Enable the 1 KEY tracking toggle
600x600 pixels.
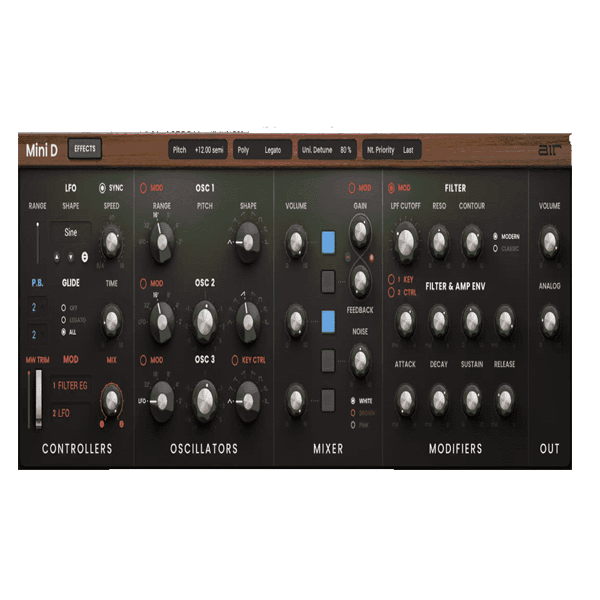391,279
